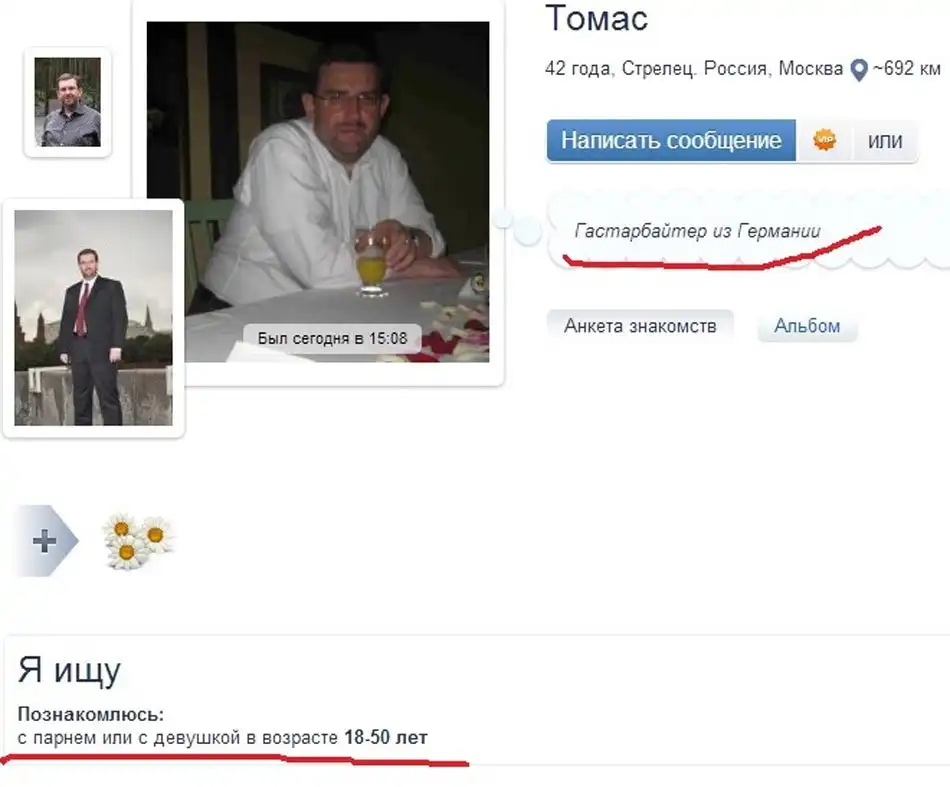The width and height of the screenshot is (950, 787).
Task: Click the 'или' button
Action: (885, 141)
